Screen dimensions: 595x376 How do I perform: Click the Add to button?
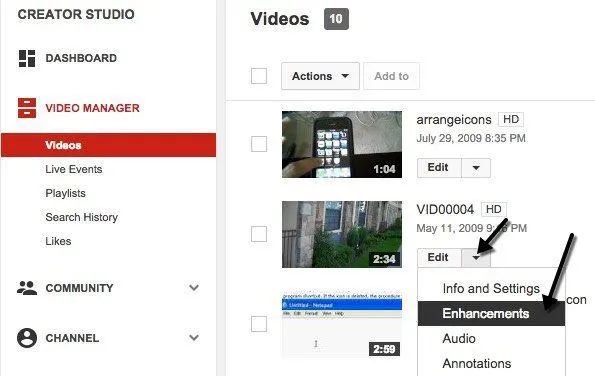pos(391,76)
